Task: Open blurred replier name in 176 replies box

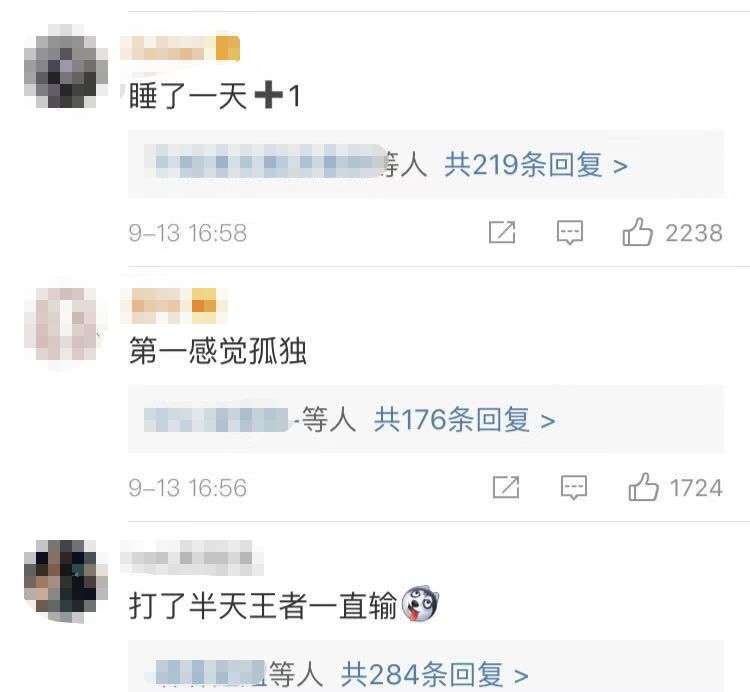Action: point(217,420)
